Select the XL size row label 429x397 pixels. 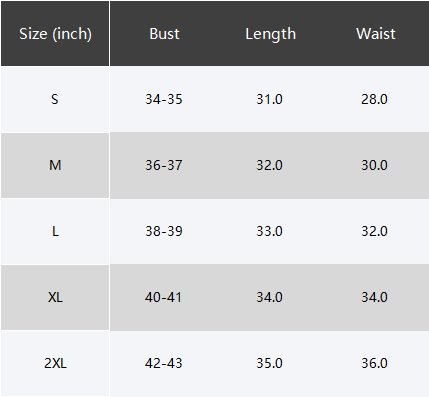pyautogui.click(x=55, y=297)
